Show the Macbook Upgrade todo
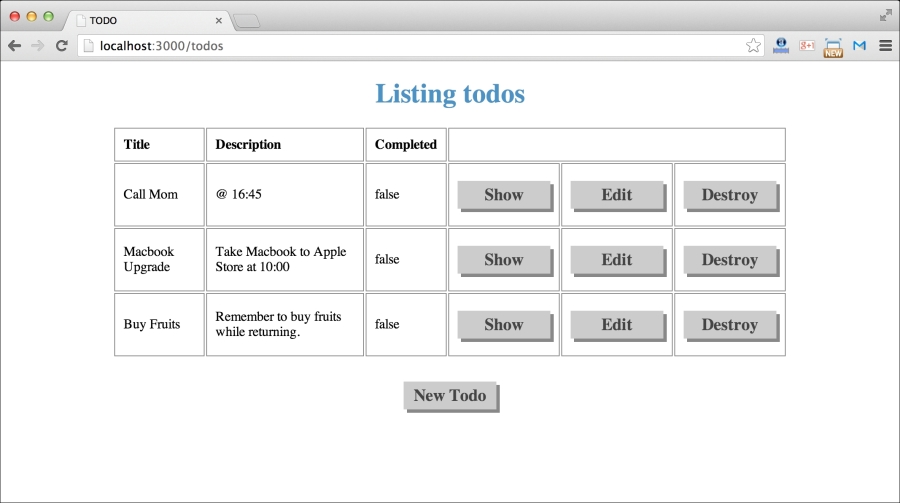 [x=503, y=260]
